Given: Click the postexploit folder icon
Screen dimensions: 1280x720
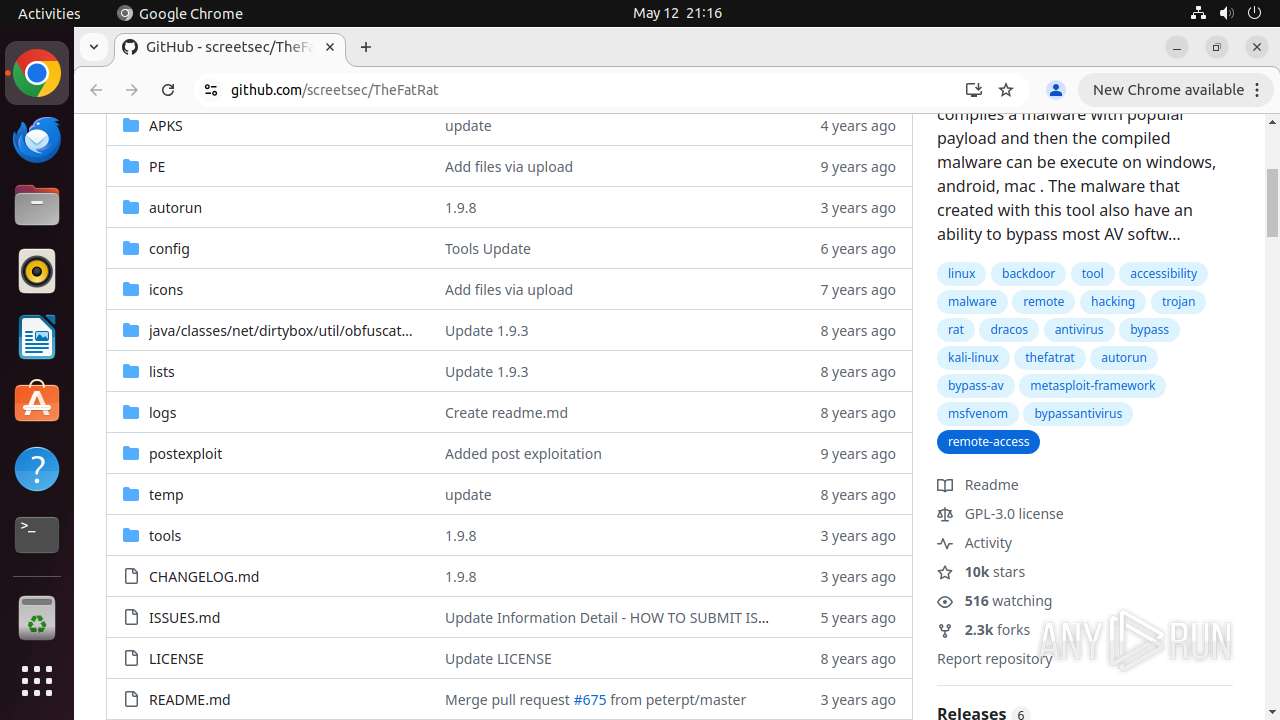Looking at the screenshot, I should pos(130,453).
